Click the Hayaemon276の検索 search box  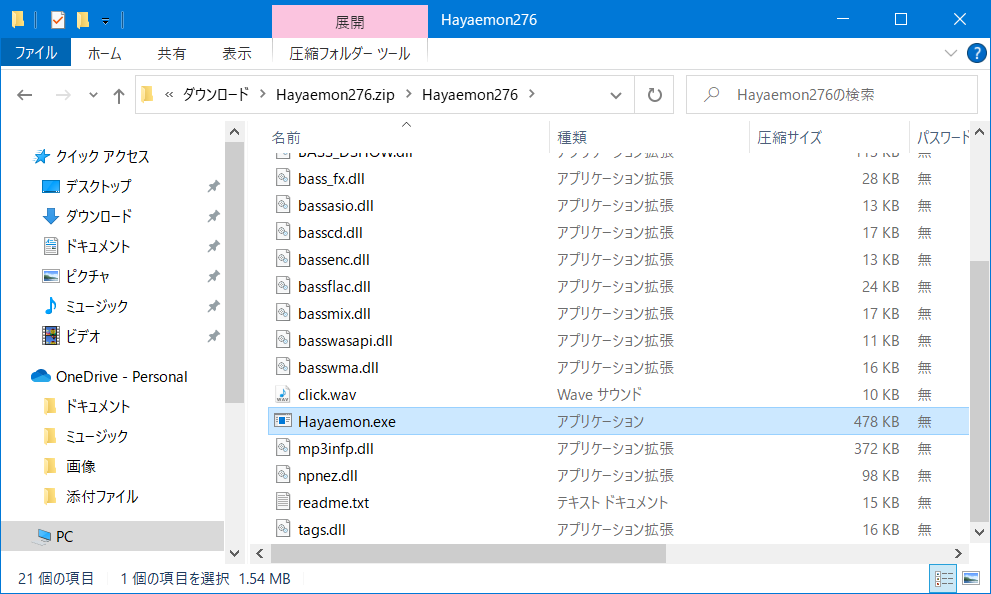tap(832, 95)
